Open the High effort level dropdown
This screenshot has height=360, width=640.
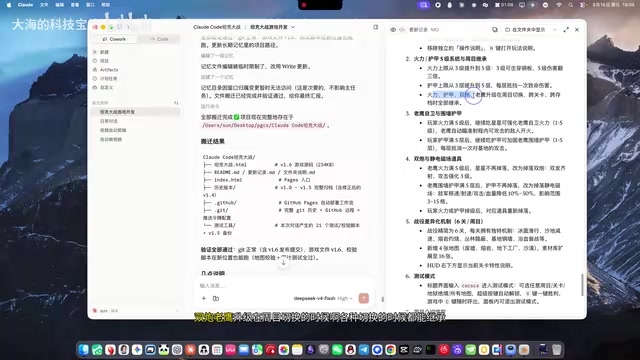pos(345,298)
